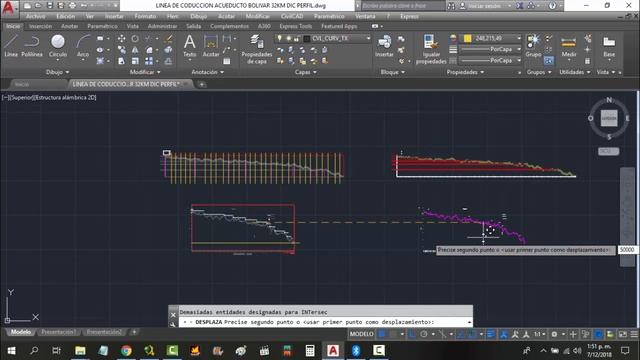Add a new layout with plus button
The height and width of the screenshot is (360, 640).
pyautogui.click(x=134, y=332)
